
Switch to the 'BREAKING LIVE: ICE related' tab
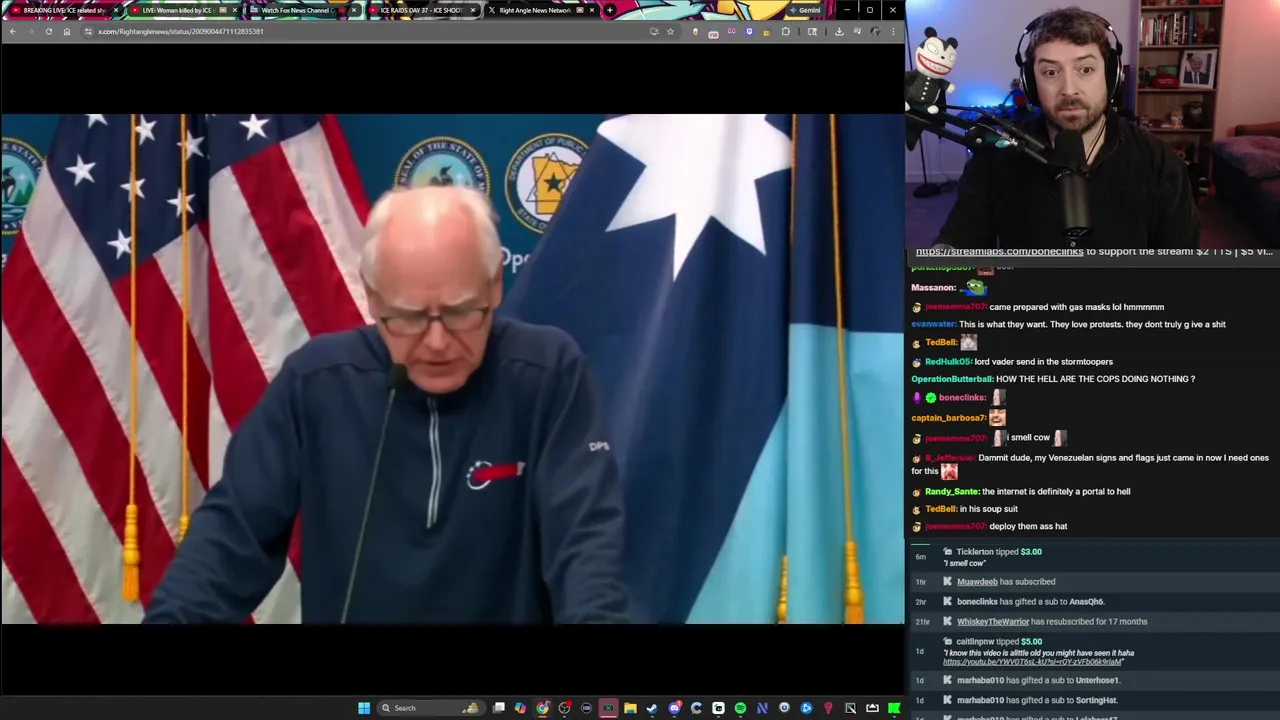coord(64,10)
